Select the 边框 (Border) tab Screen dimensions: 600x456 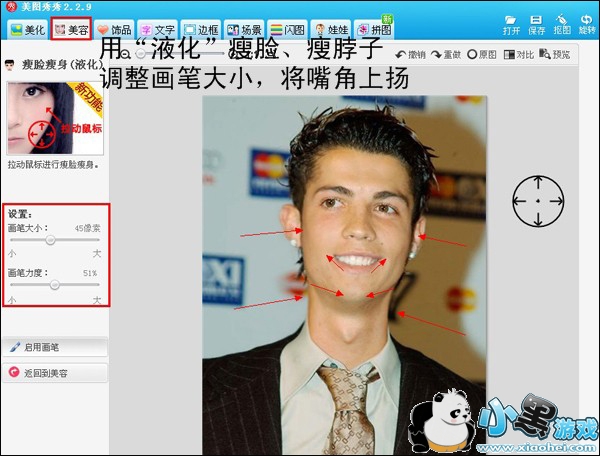tap(202, 30)
